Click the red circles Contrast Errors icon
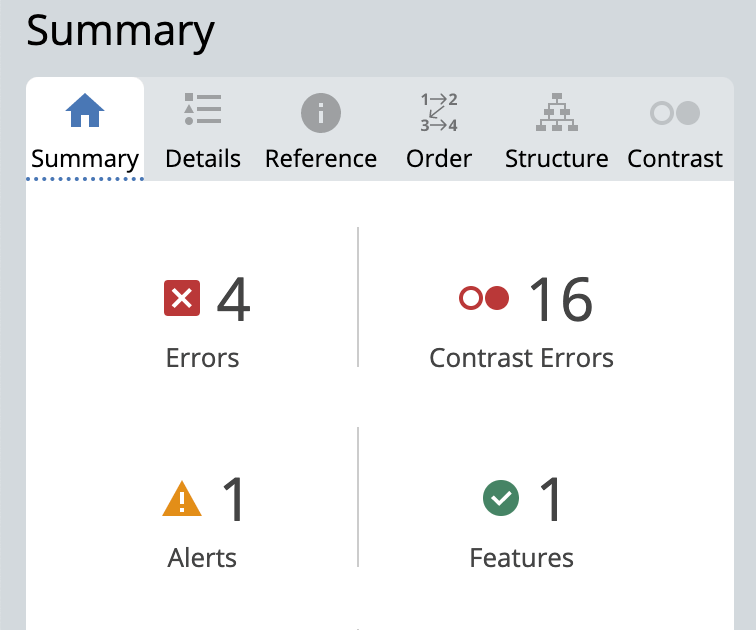The height and width of the screenshot is (630, 756). point(484,298)
